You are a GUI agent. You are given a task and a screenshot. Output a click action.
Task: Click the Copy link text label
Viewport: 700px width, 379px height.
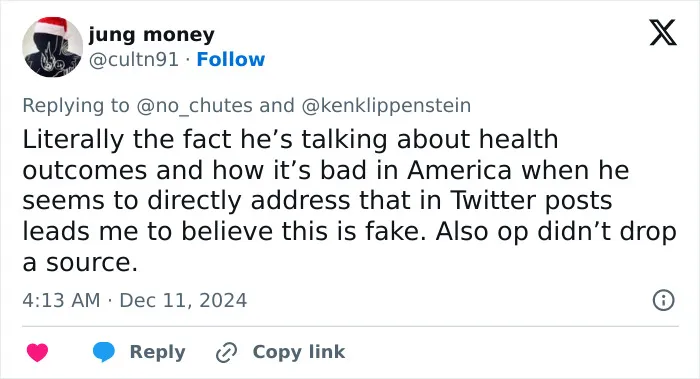click(299, 352)
